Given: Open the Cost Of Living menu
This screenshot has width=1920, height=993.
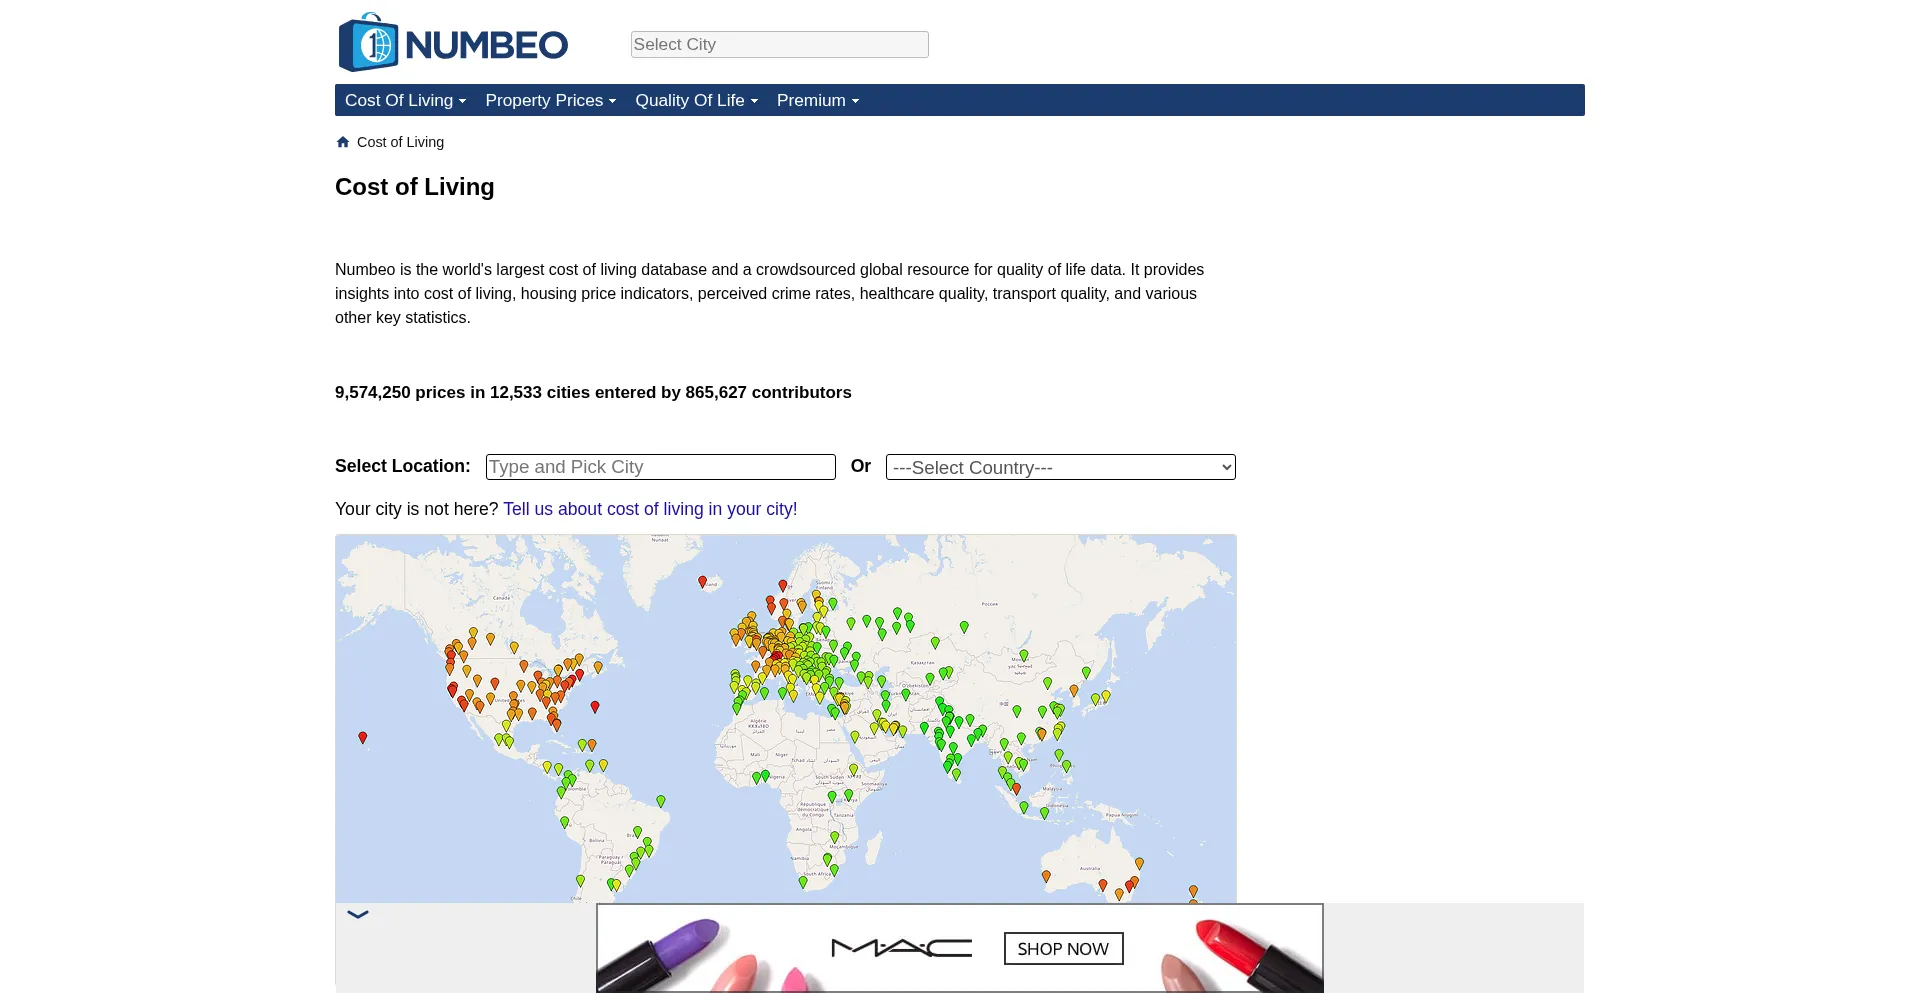Looking at the screenshot, I should [x=405, y=100].
